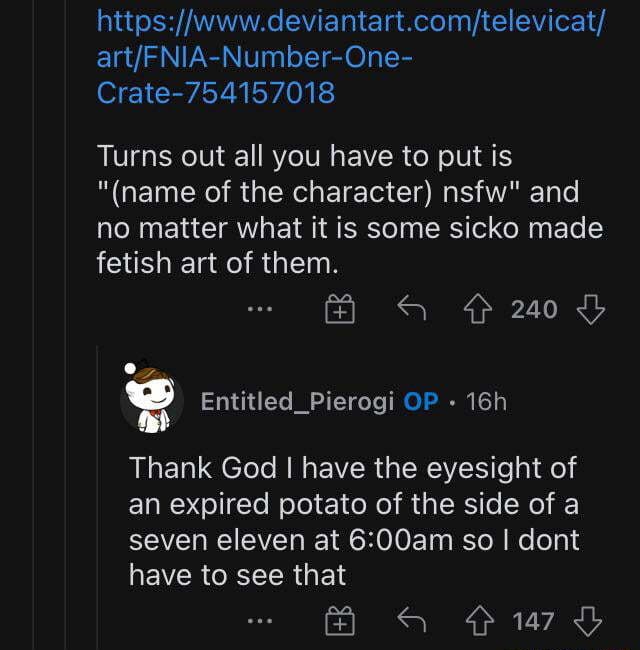
Task: Tap the 147 vote score
Action: (534, 621)
